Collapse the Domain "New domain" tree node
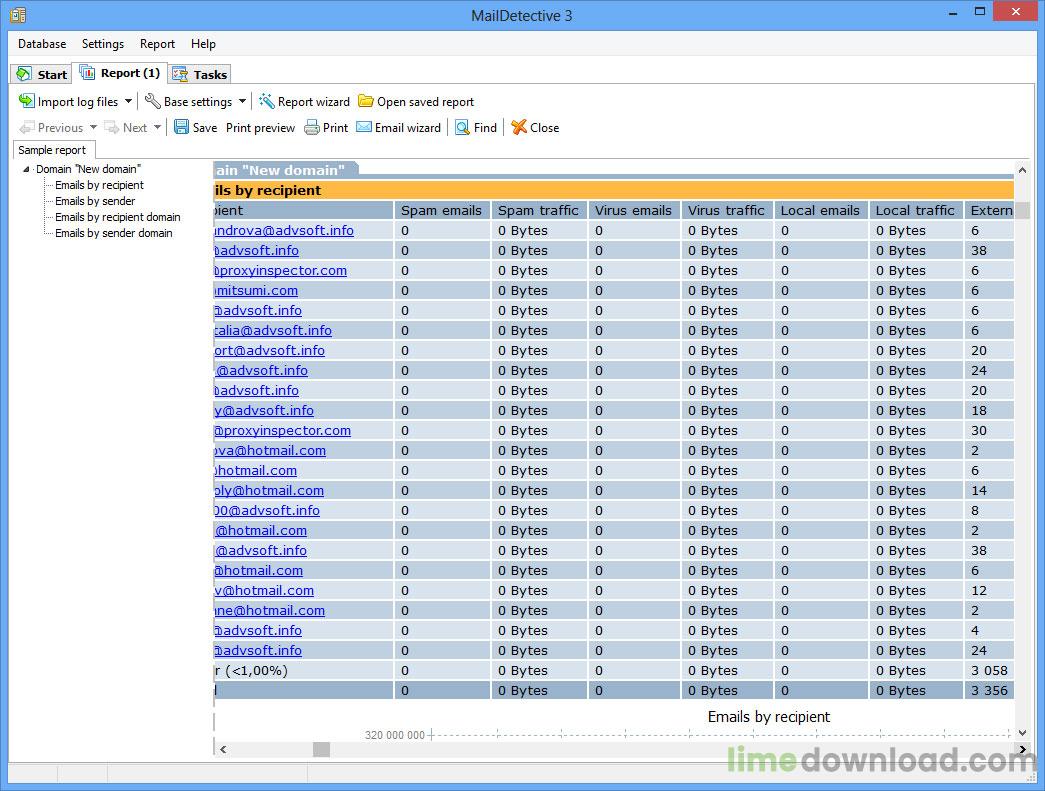Image resolution: width=1045 pixels, height=791 pixels. pyautogui.click(x=26, y=169)
